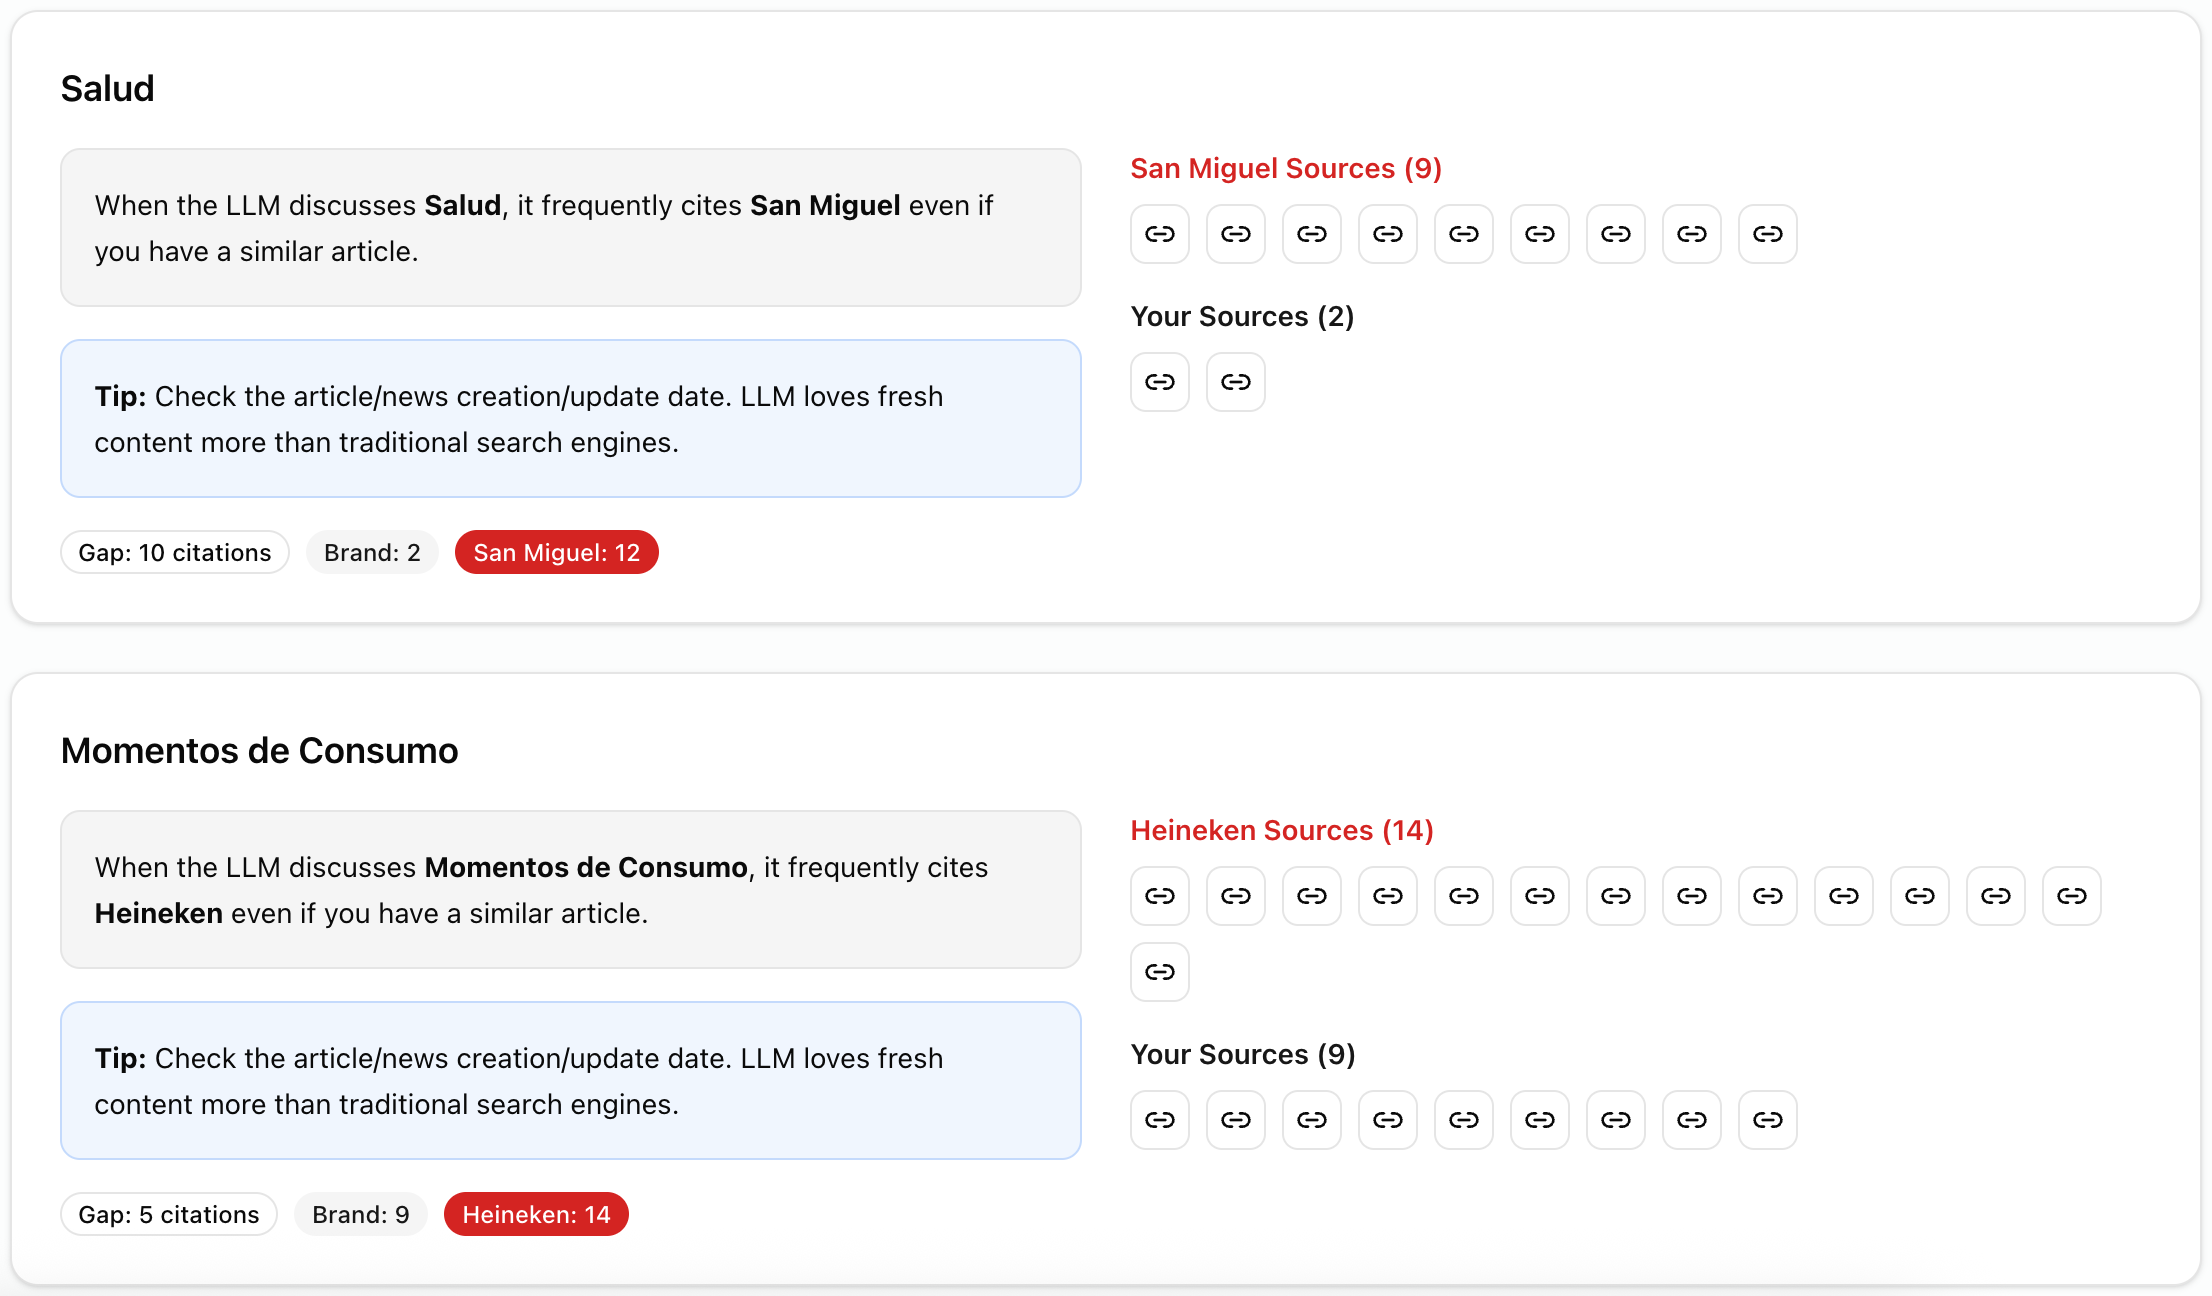
Task: Select the red San Miguel: 12 badge
Action: [x=556, y=551]
